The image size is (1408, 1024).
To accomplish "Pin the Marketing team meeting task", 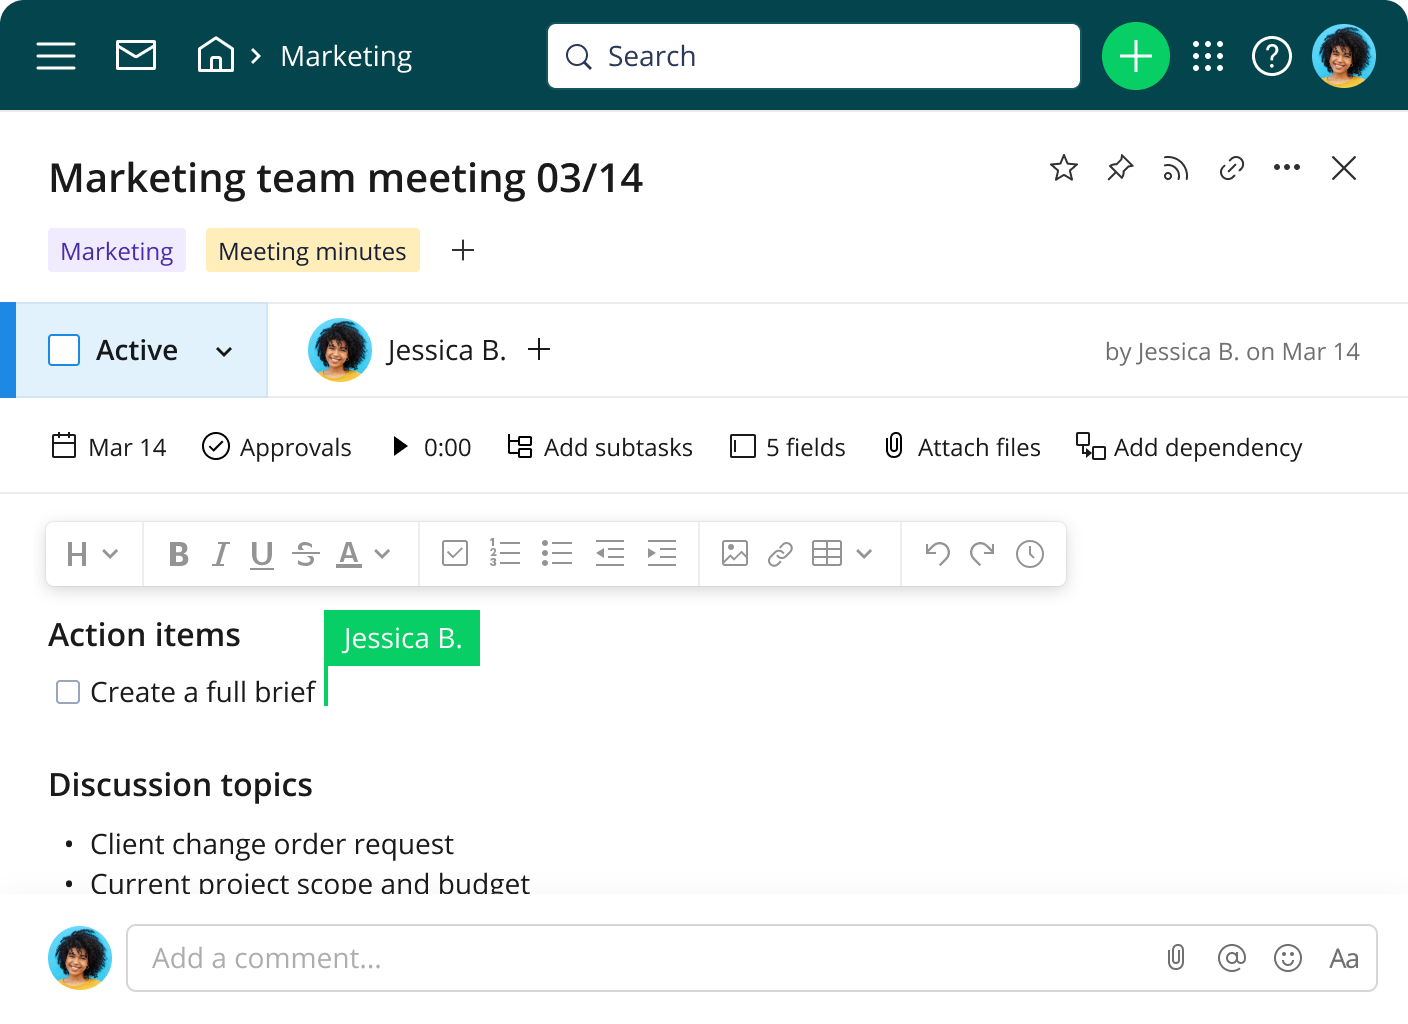I will click(x=1120, y=168).
